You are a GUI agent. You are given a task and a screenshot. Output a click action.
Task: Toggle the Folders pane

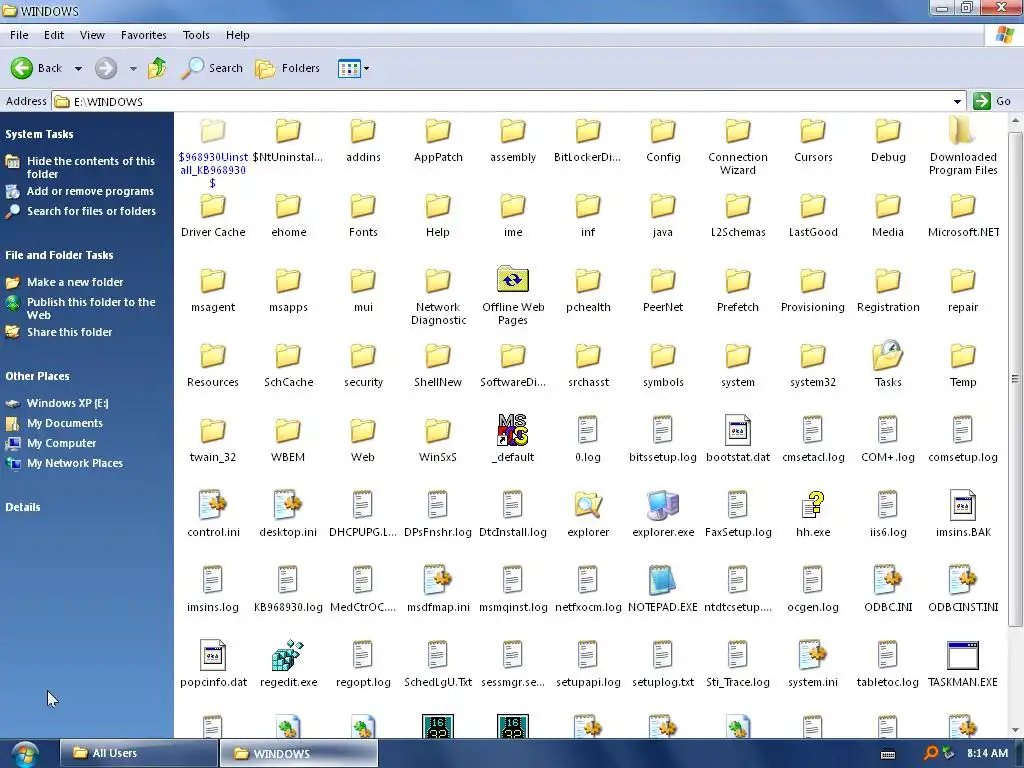tap(287, 68)
